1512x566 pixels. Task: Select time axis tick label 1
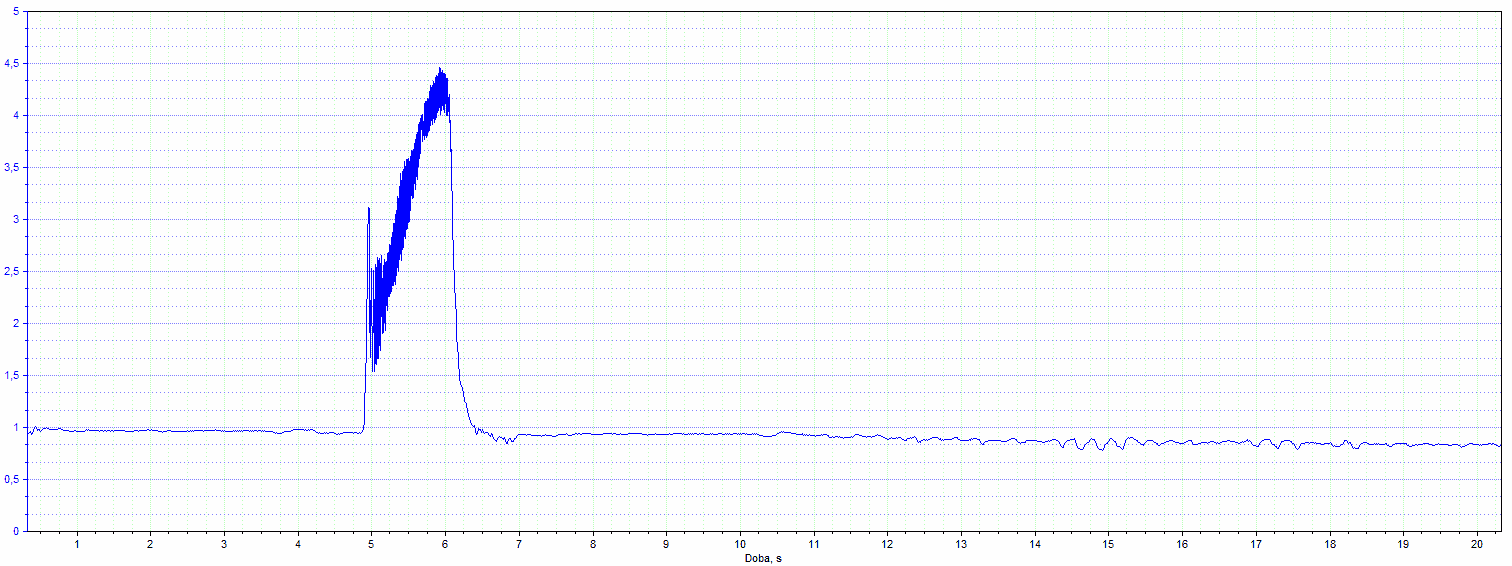point(77,545)
